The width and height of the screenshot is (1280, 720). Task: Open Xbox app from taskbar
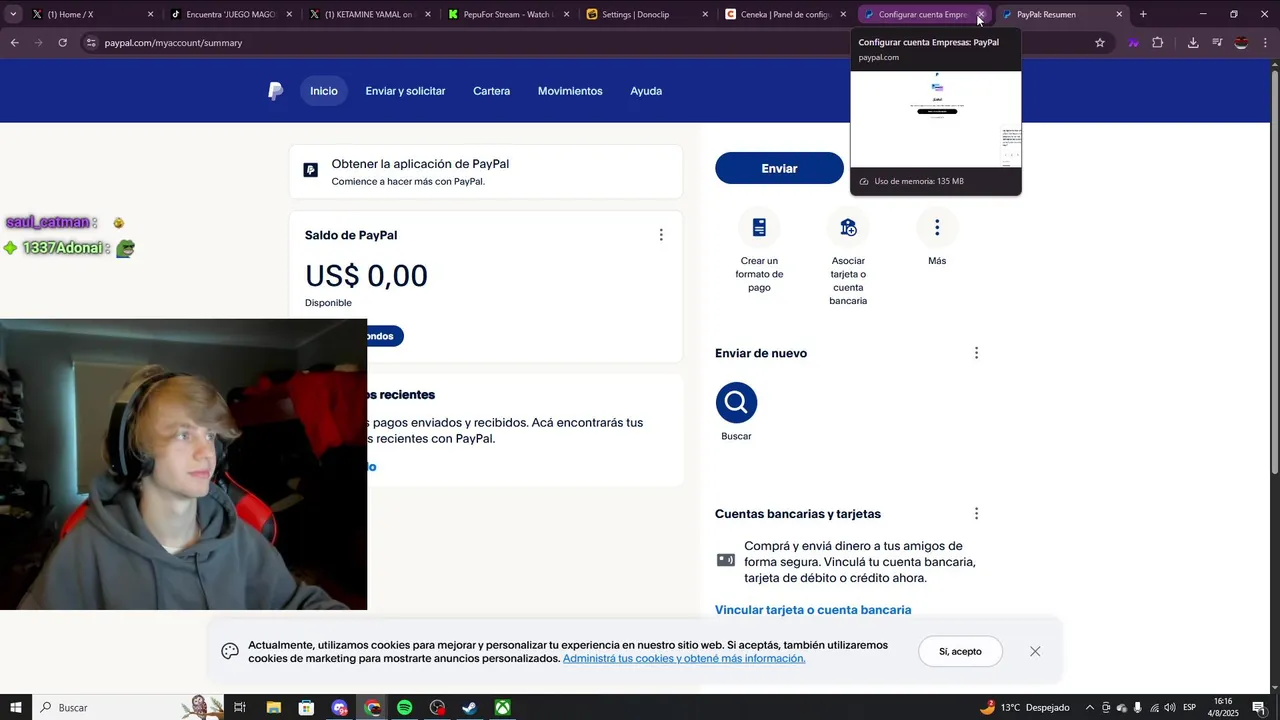click(x=502, y=707)
